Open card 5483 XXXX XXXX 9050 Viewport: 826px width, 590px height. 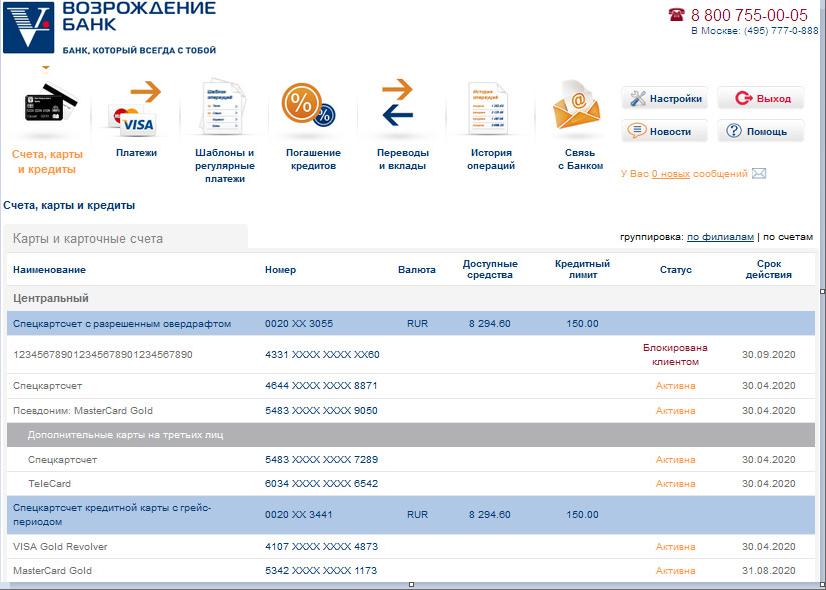(x=321, y=410)
